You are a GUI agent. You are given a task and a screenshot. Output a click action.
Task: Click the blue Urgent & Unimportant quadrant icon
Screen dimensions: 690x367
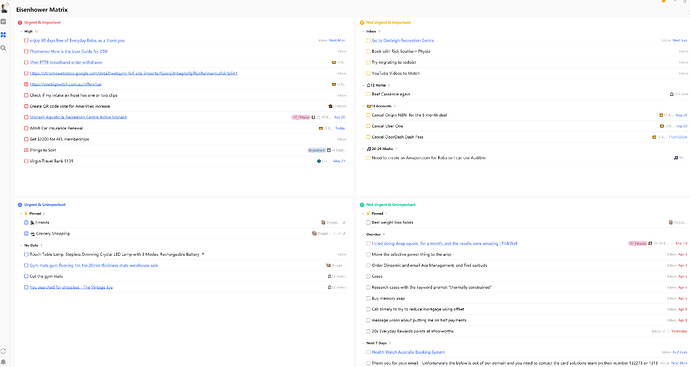click(x=20, y=205)
